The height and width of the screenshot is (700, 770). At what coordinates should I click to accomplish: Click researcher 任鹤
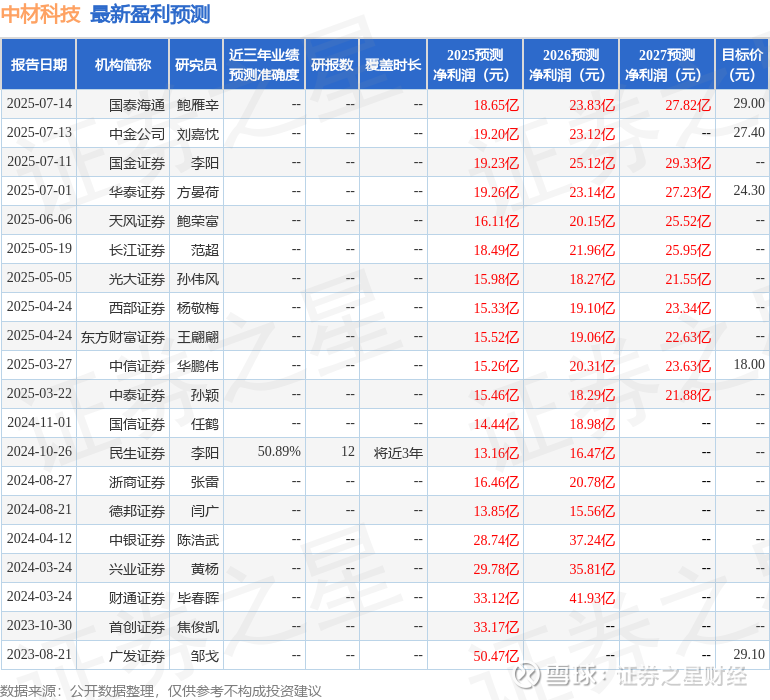pos(205,423)
